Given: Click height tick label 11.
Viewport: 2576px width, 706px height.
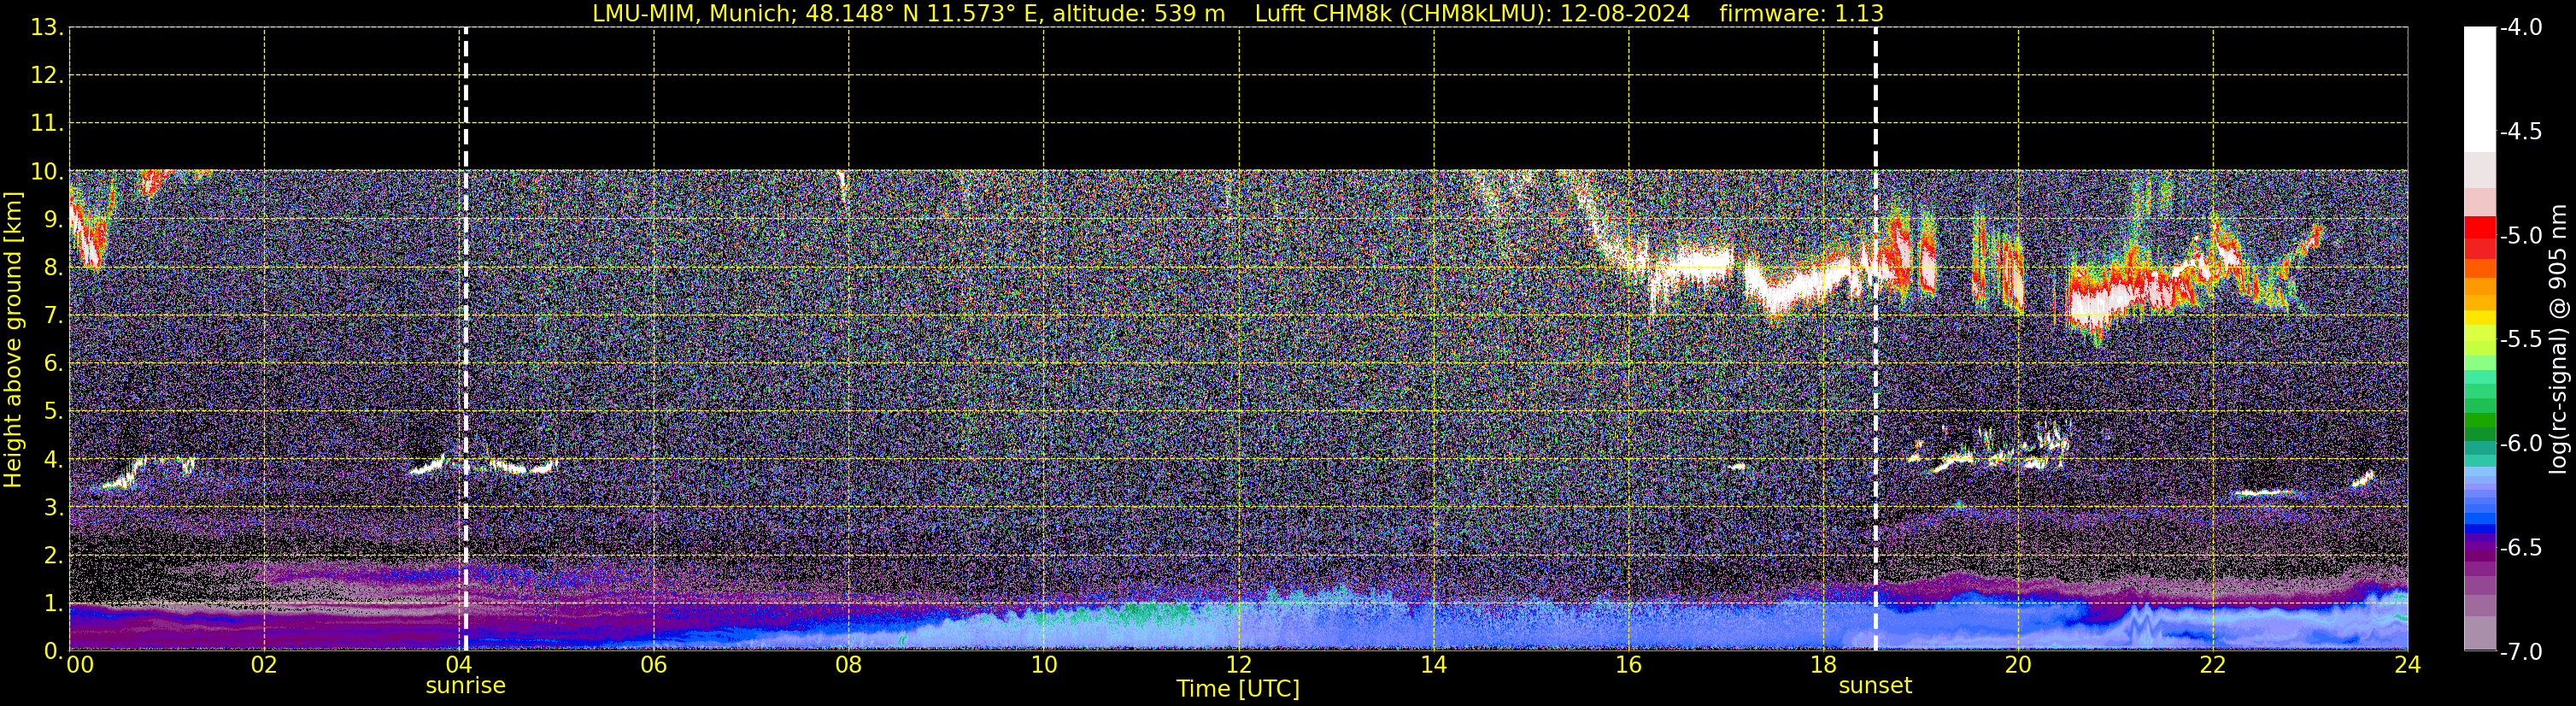Looking at the screenshot, I should click(46, 123).
